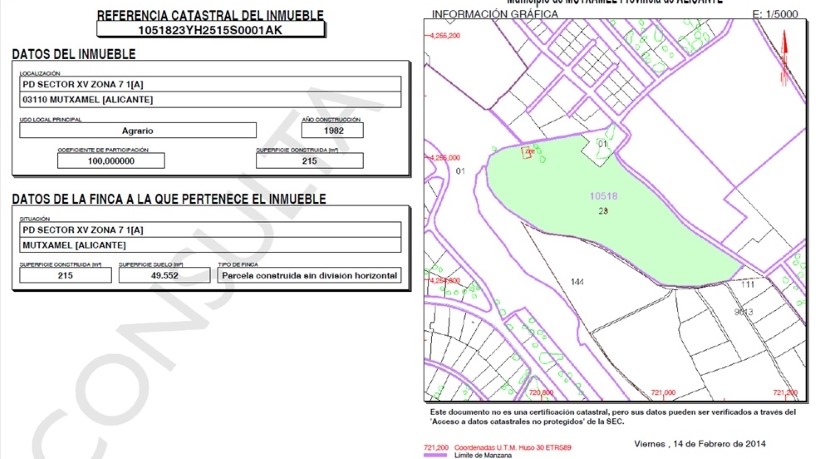The image size is (816, 459).
Task: Click the land surface value 49.552
Action: (x=164, y=275)
